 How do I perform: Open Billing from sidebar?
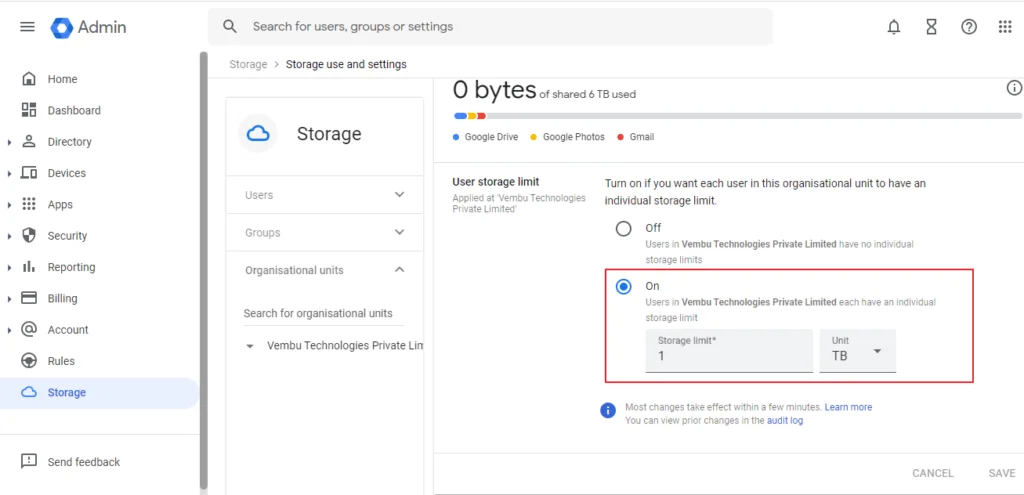(62, 298)
